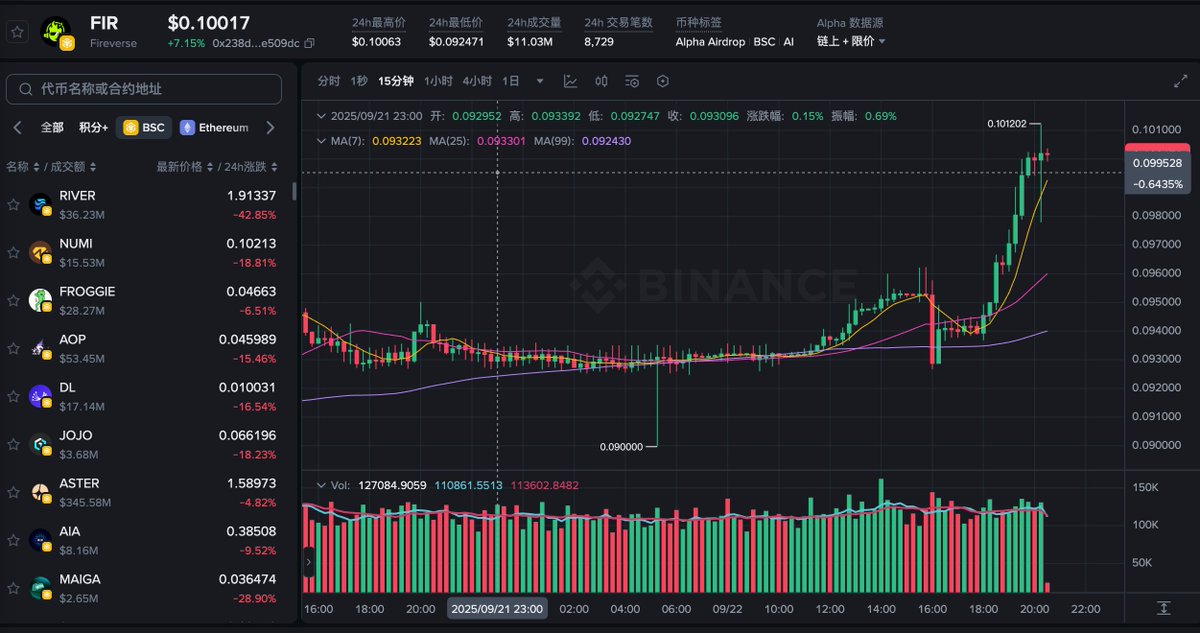Image resolution: width=1200 pixels, height=633 pixels.
Task: Click the MA(99) value 0.092430
Action: (x=608, y=141)
